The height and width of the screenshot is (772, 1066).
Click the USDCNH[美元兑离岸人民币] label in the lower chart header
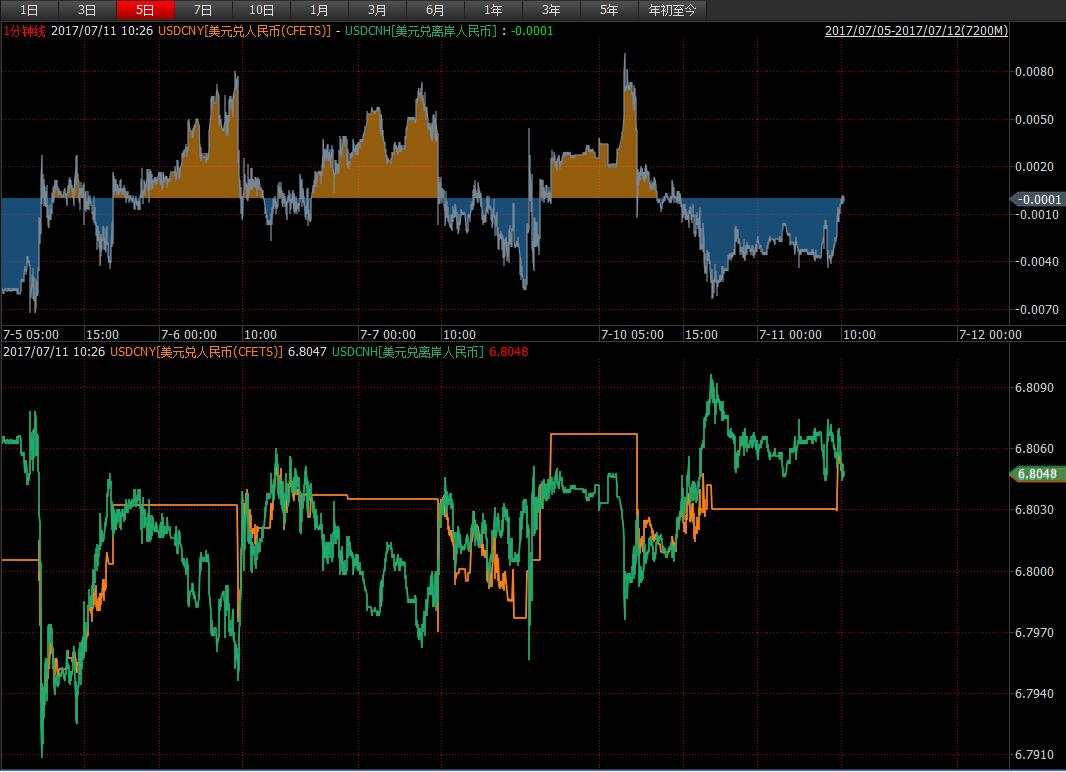(x=408, y=351)
